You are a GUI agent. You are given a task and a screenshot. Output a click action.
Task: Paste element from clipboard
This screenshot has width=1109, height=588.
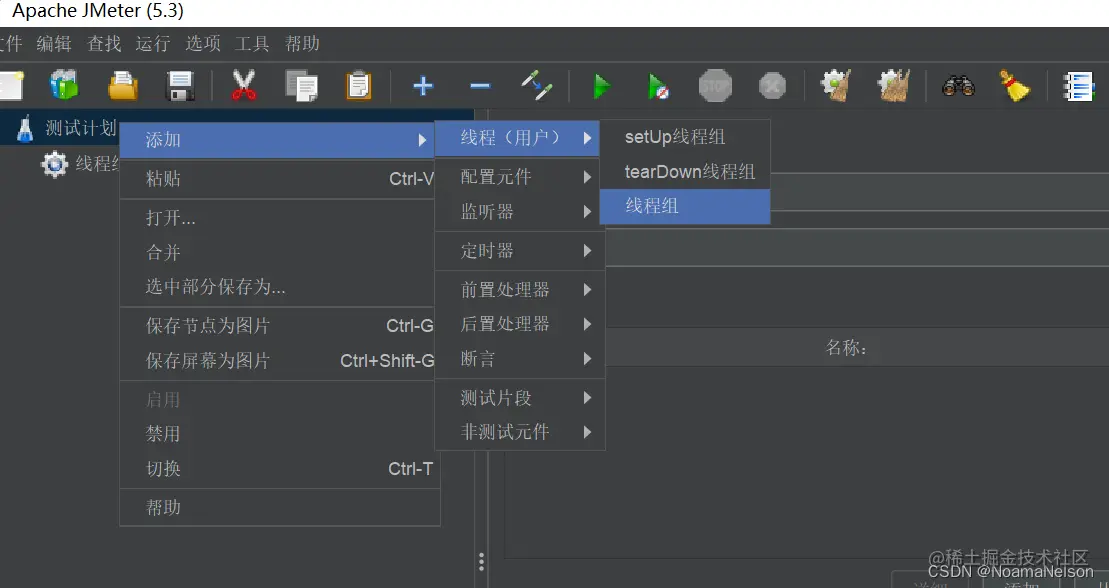(x=359, y=86)
